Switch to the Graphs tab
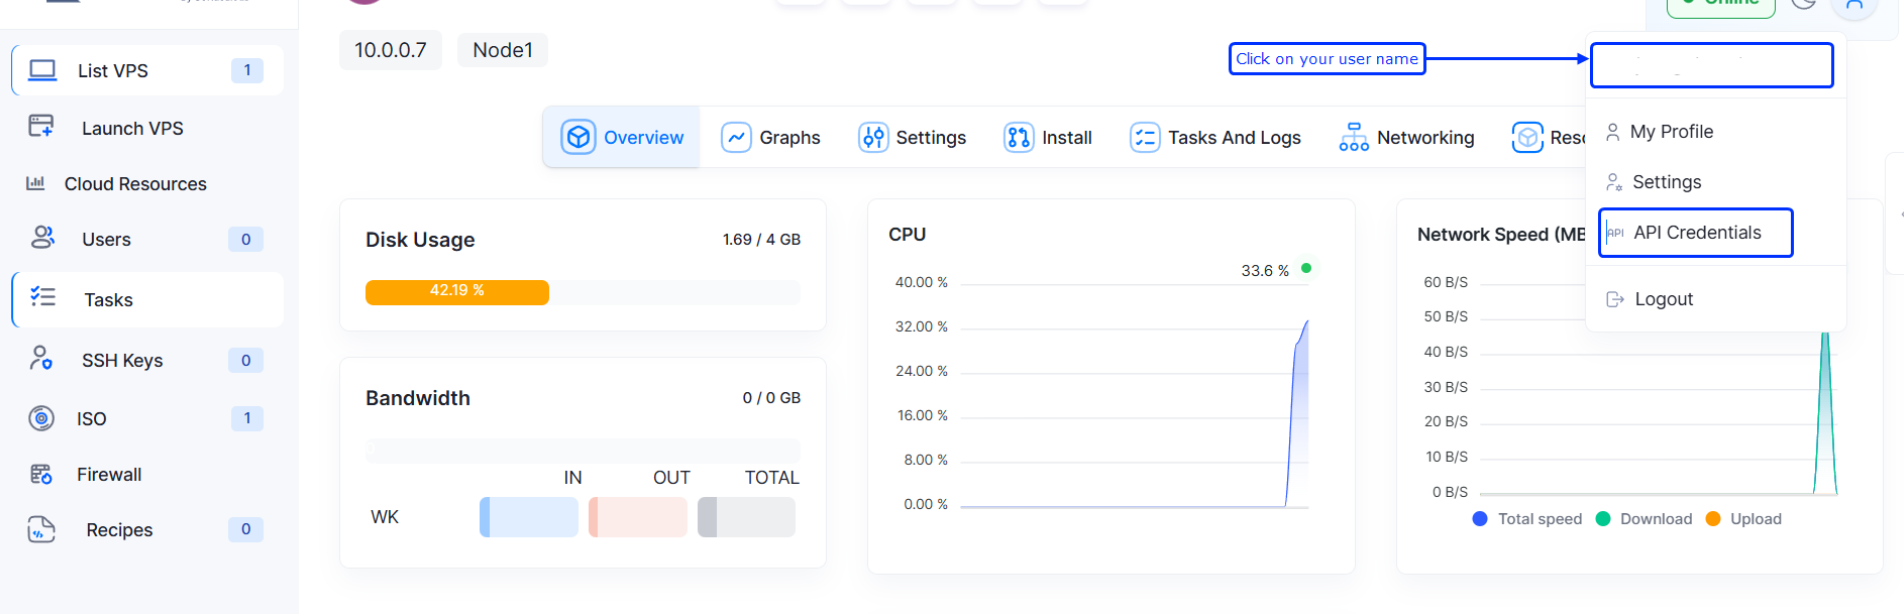 pyautogui.click(x=771, y=137)
